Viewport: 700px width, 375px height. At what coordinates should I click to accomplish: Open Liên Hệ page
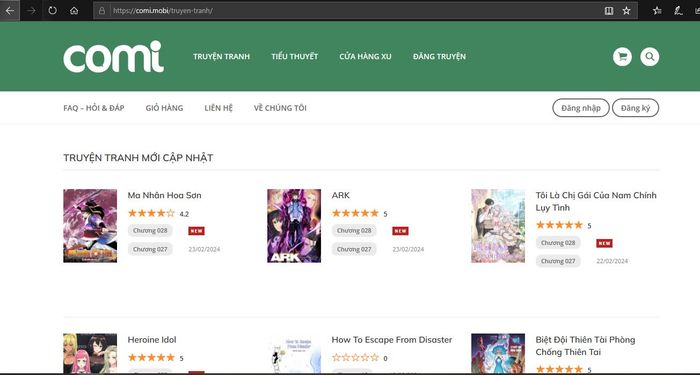point(219,108)
